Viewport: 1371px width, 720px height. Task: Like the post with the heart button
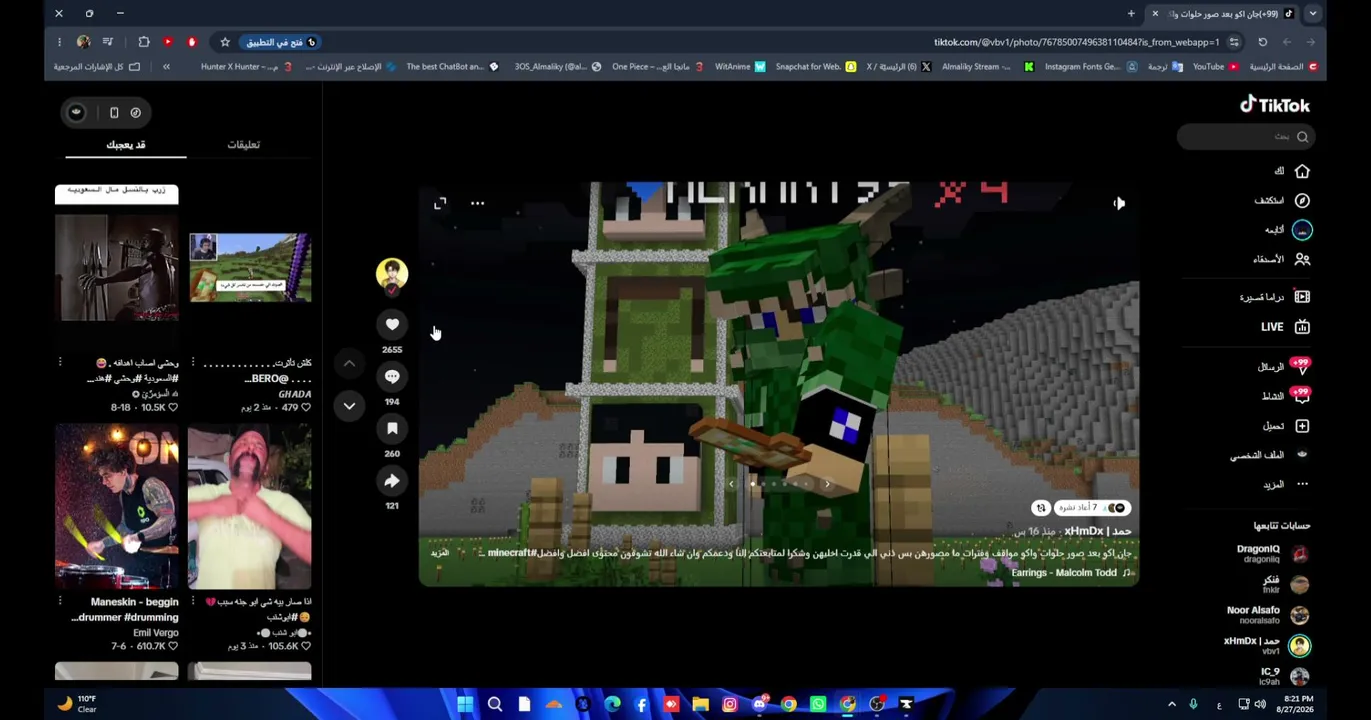pos(392,324)
